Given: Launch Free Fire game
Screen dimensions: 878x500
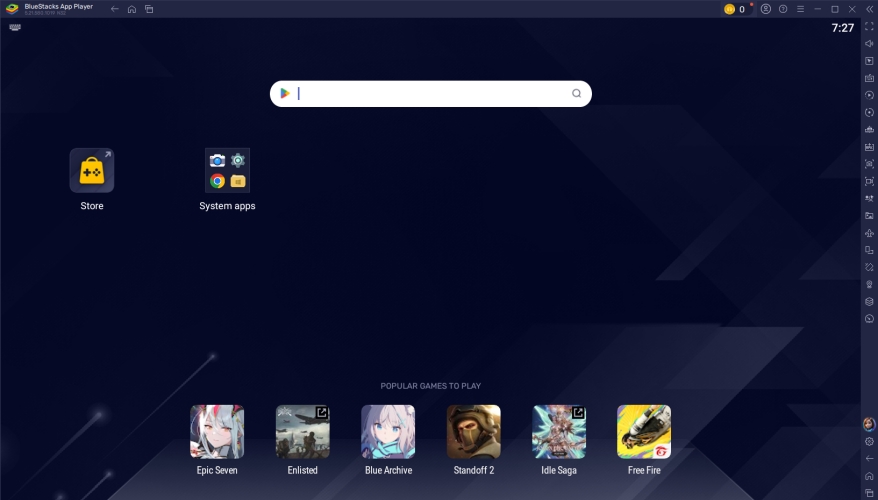Looking at the screenshot, I should point(644,432).
